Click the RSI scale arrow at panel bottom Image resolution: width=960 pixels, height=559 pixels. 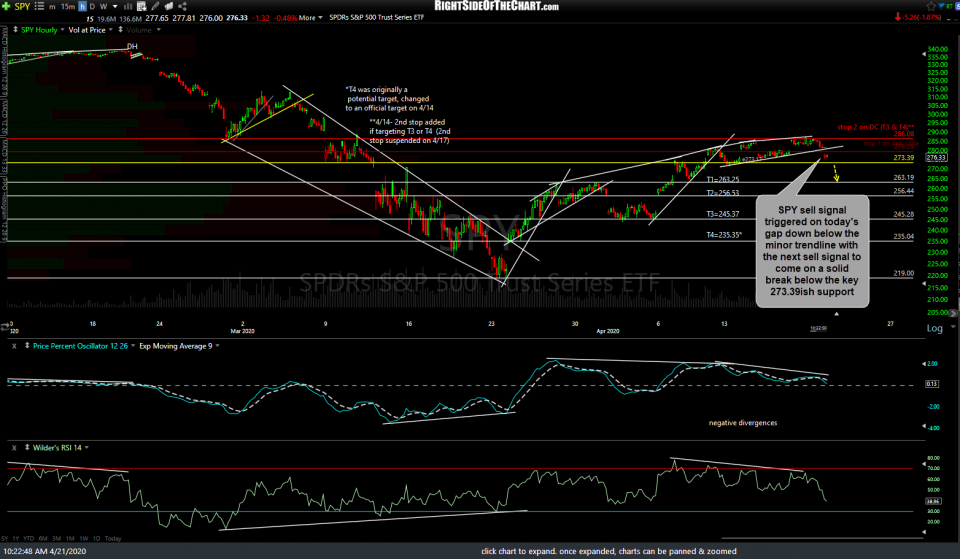coord(924,531)
